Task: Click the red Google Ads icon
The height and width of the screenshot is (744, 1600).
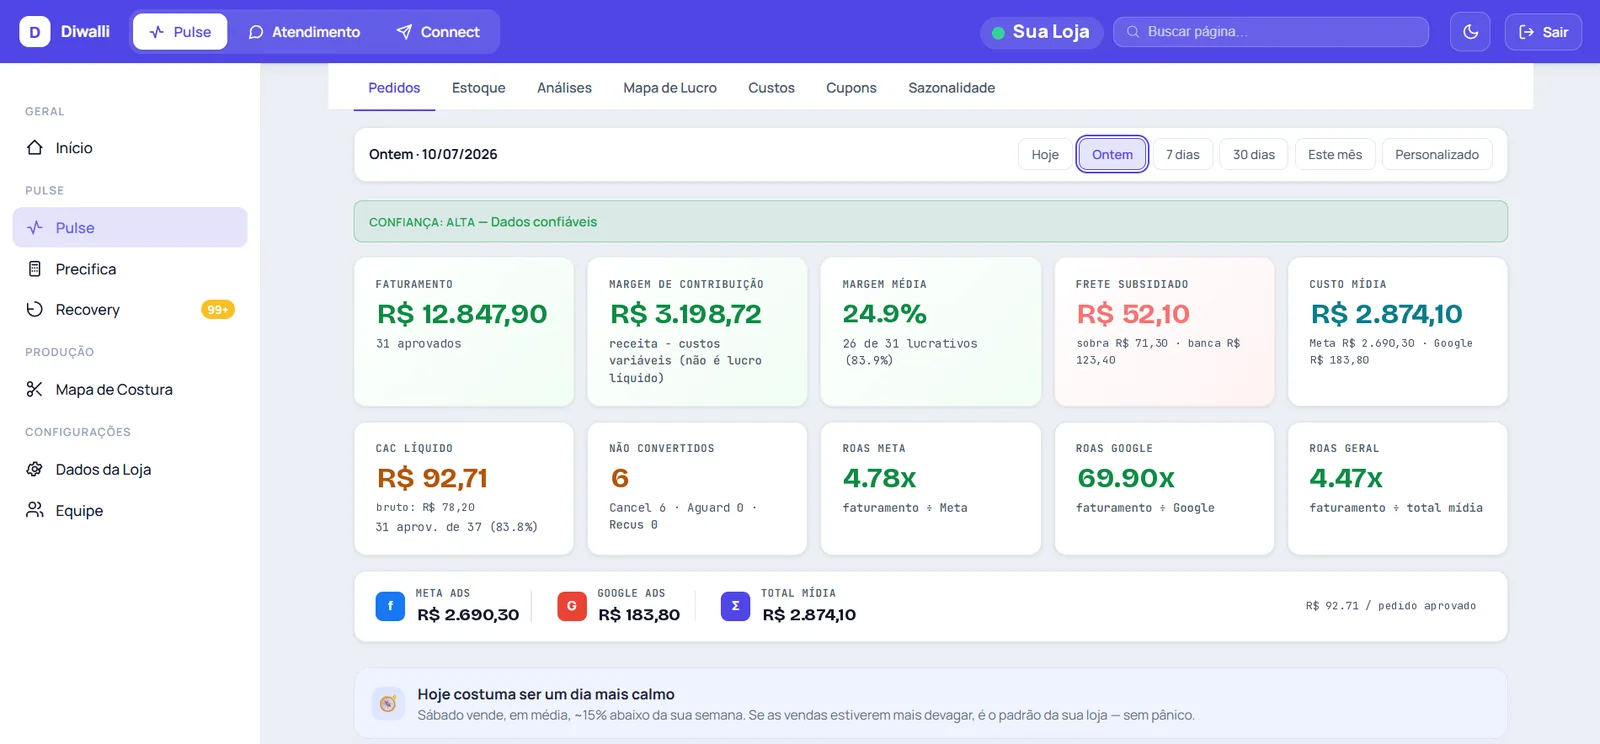Action: pos(572,606)
